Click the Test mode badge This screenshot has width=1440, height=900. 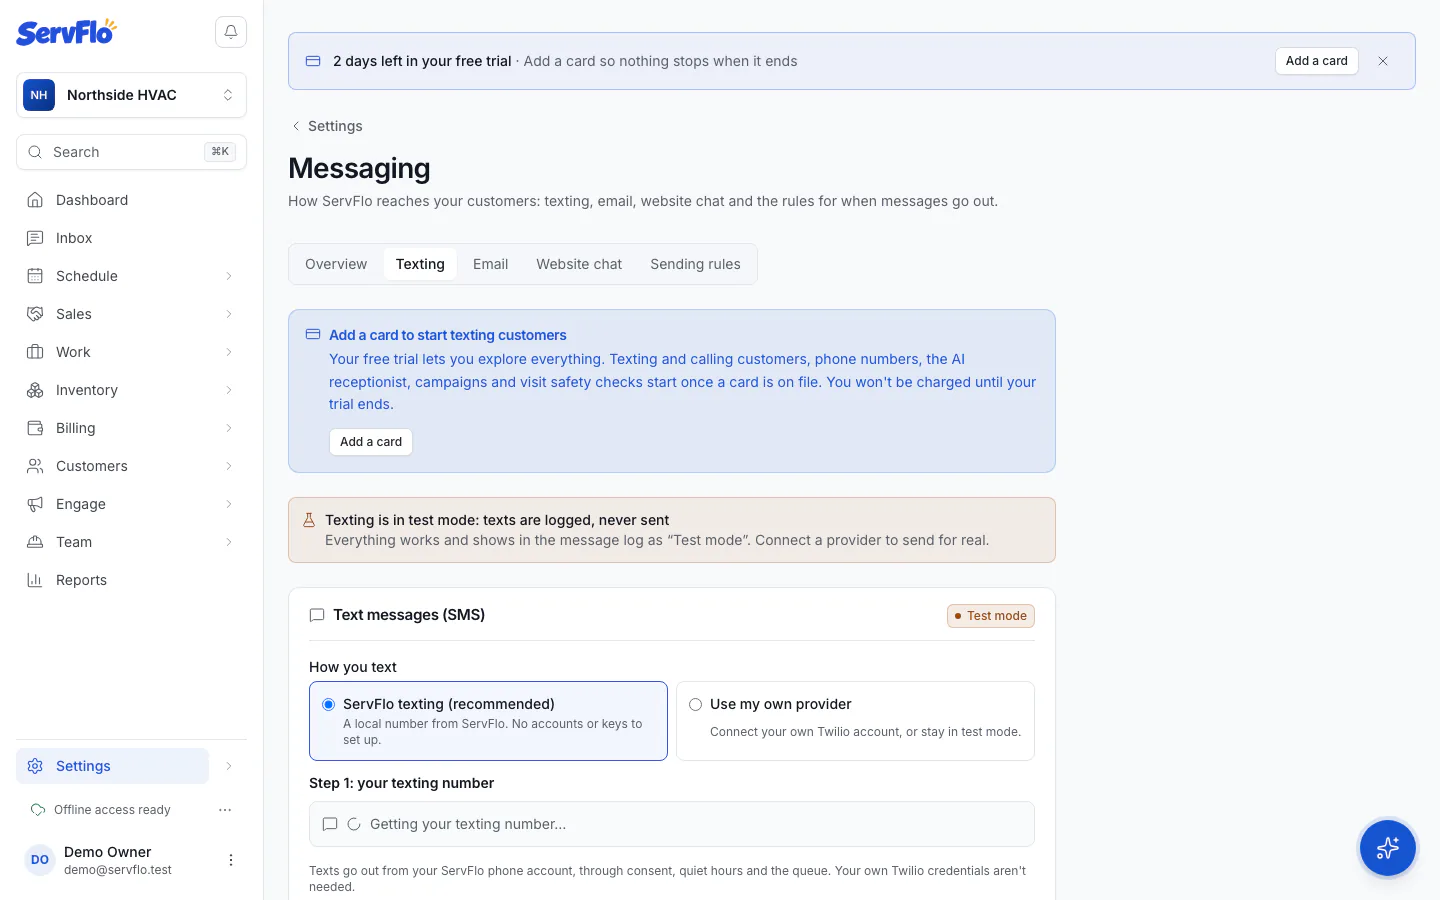coord(991,616)
